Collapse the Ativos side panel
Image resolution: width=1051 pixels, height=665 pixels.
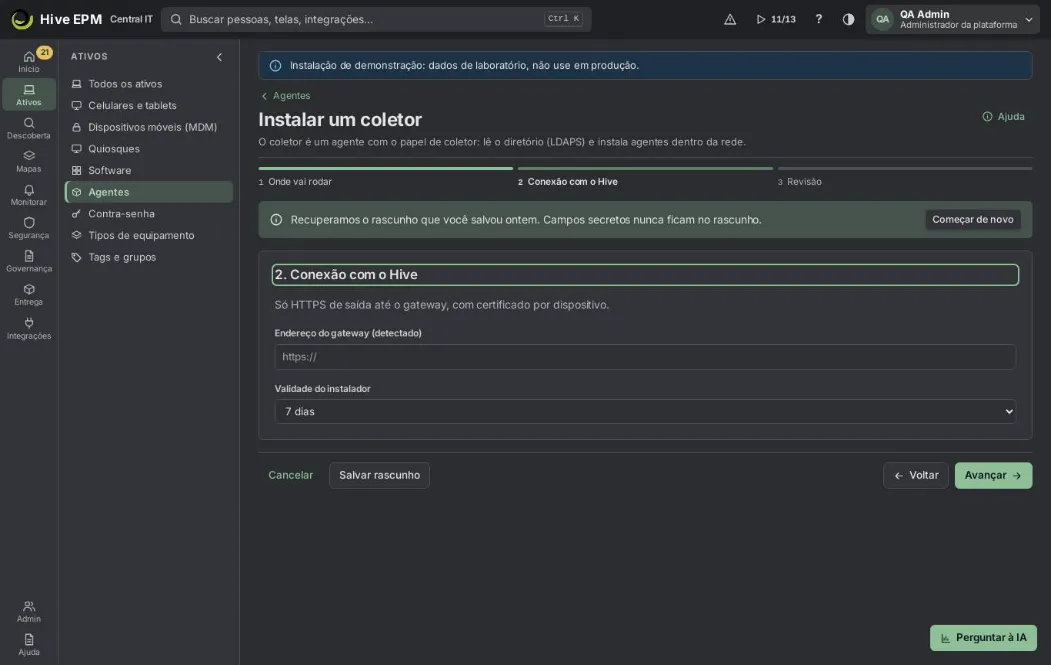(x=219, y=57)
